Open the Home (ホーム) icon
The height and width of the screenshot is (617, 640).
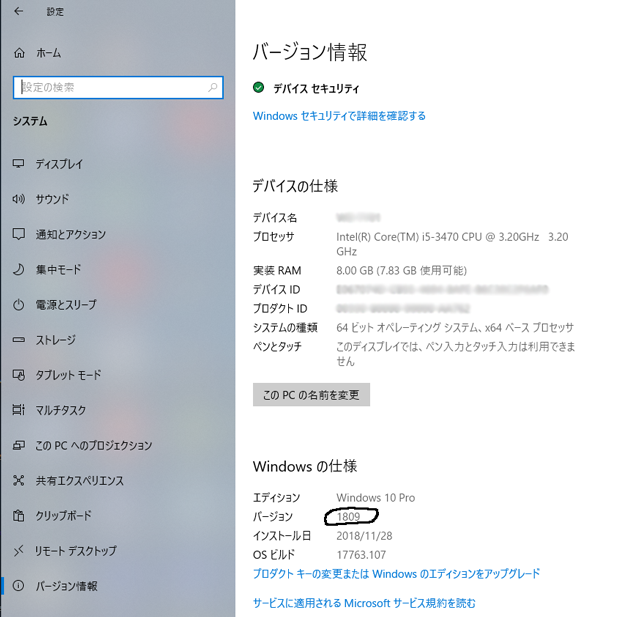coord(19,53)
